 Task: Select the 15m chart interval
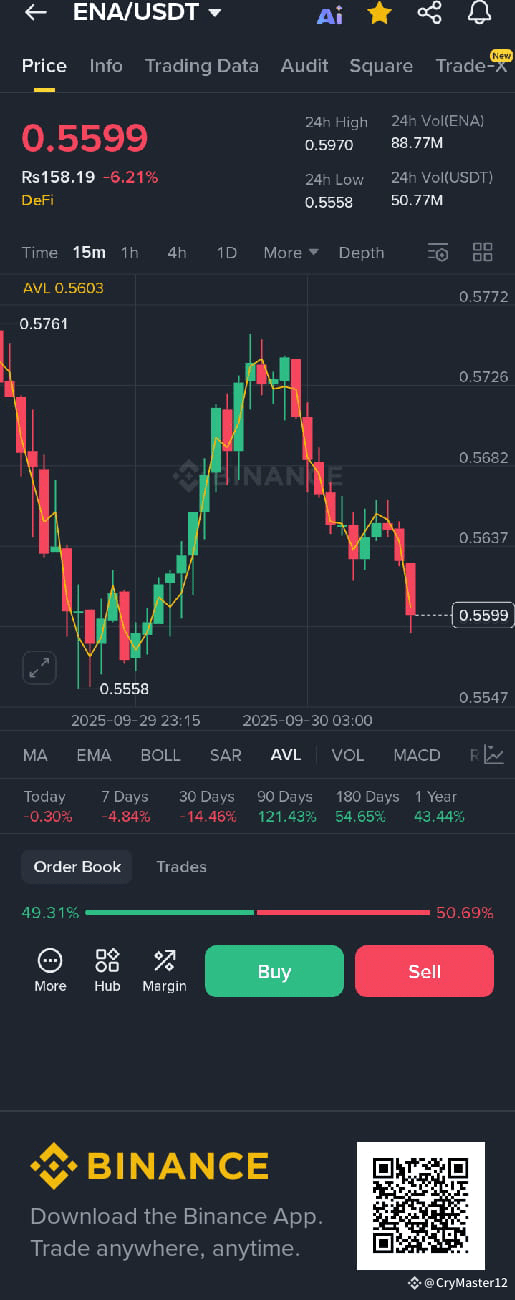[x=89, y=253]
